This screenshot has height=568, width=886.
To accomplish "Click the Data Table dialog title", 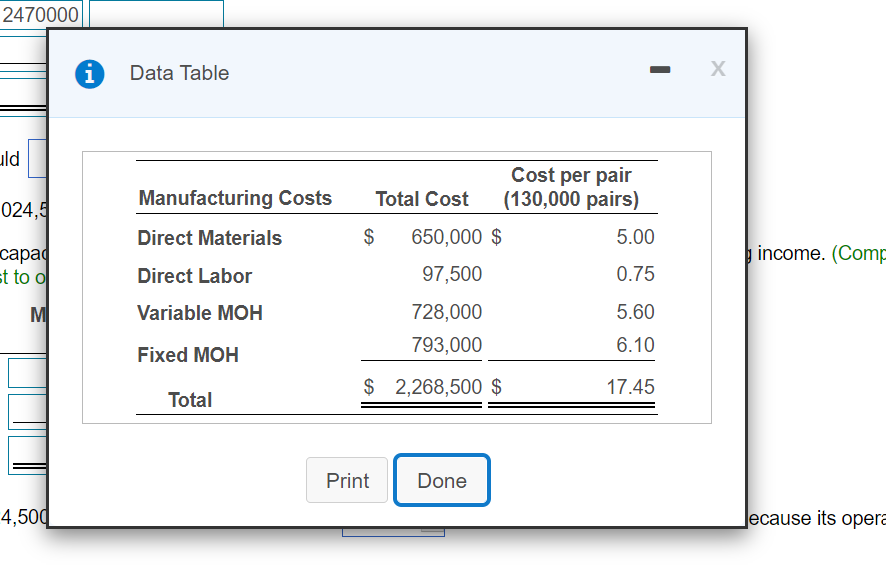I will click(x=180, y=73).
